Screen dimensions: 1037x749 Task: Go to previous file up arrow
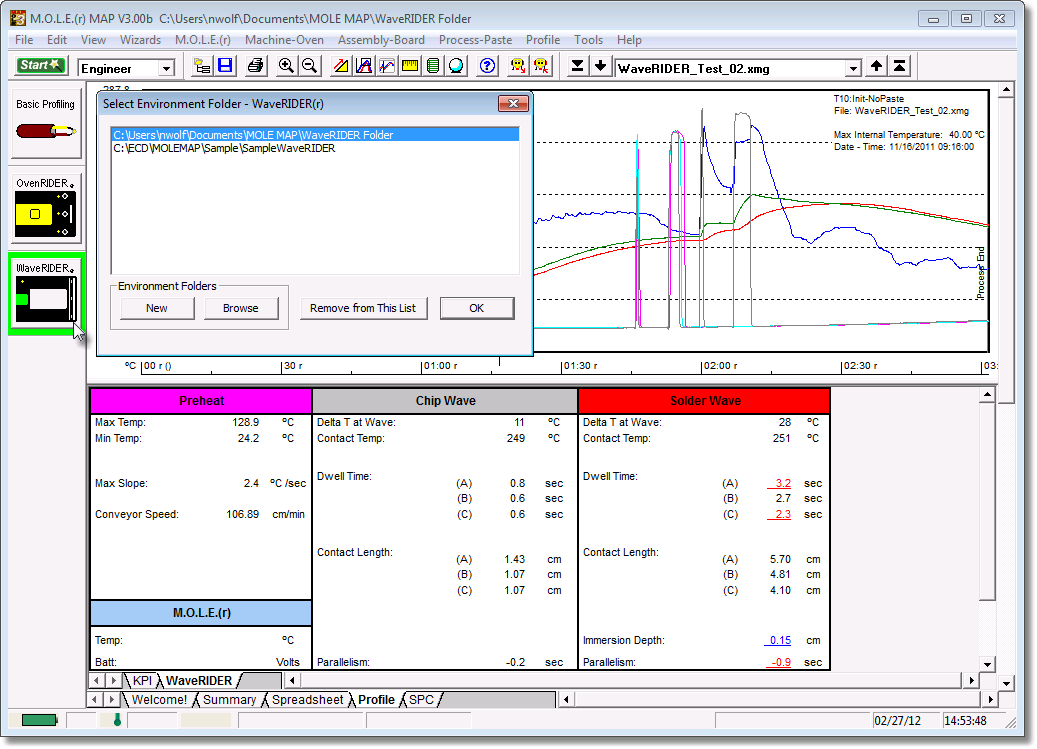point(876,66)
